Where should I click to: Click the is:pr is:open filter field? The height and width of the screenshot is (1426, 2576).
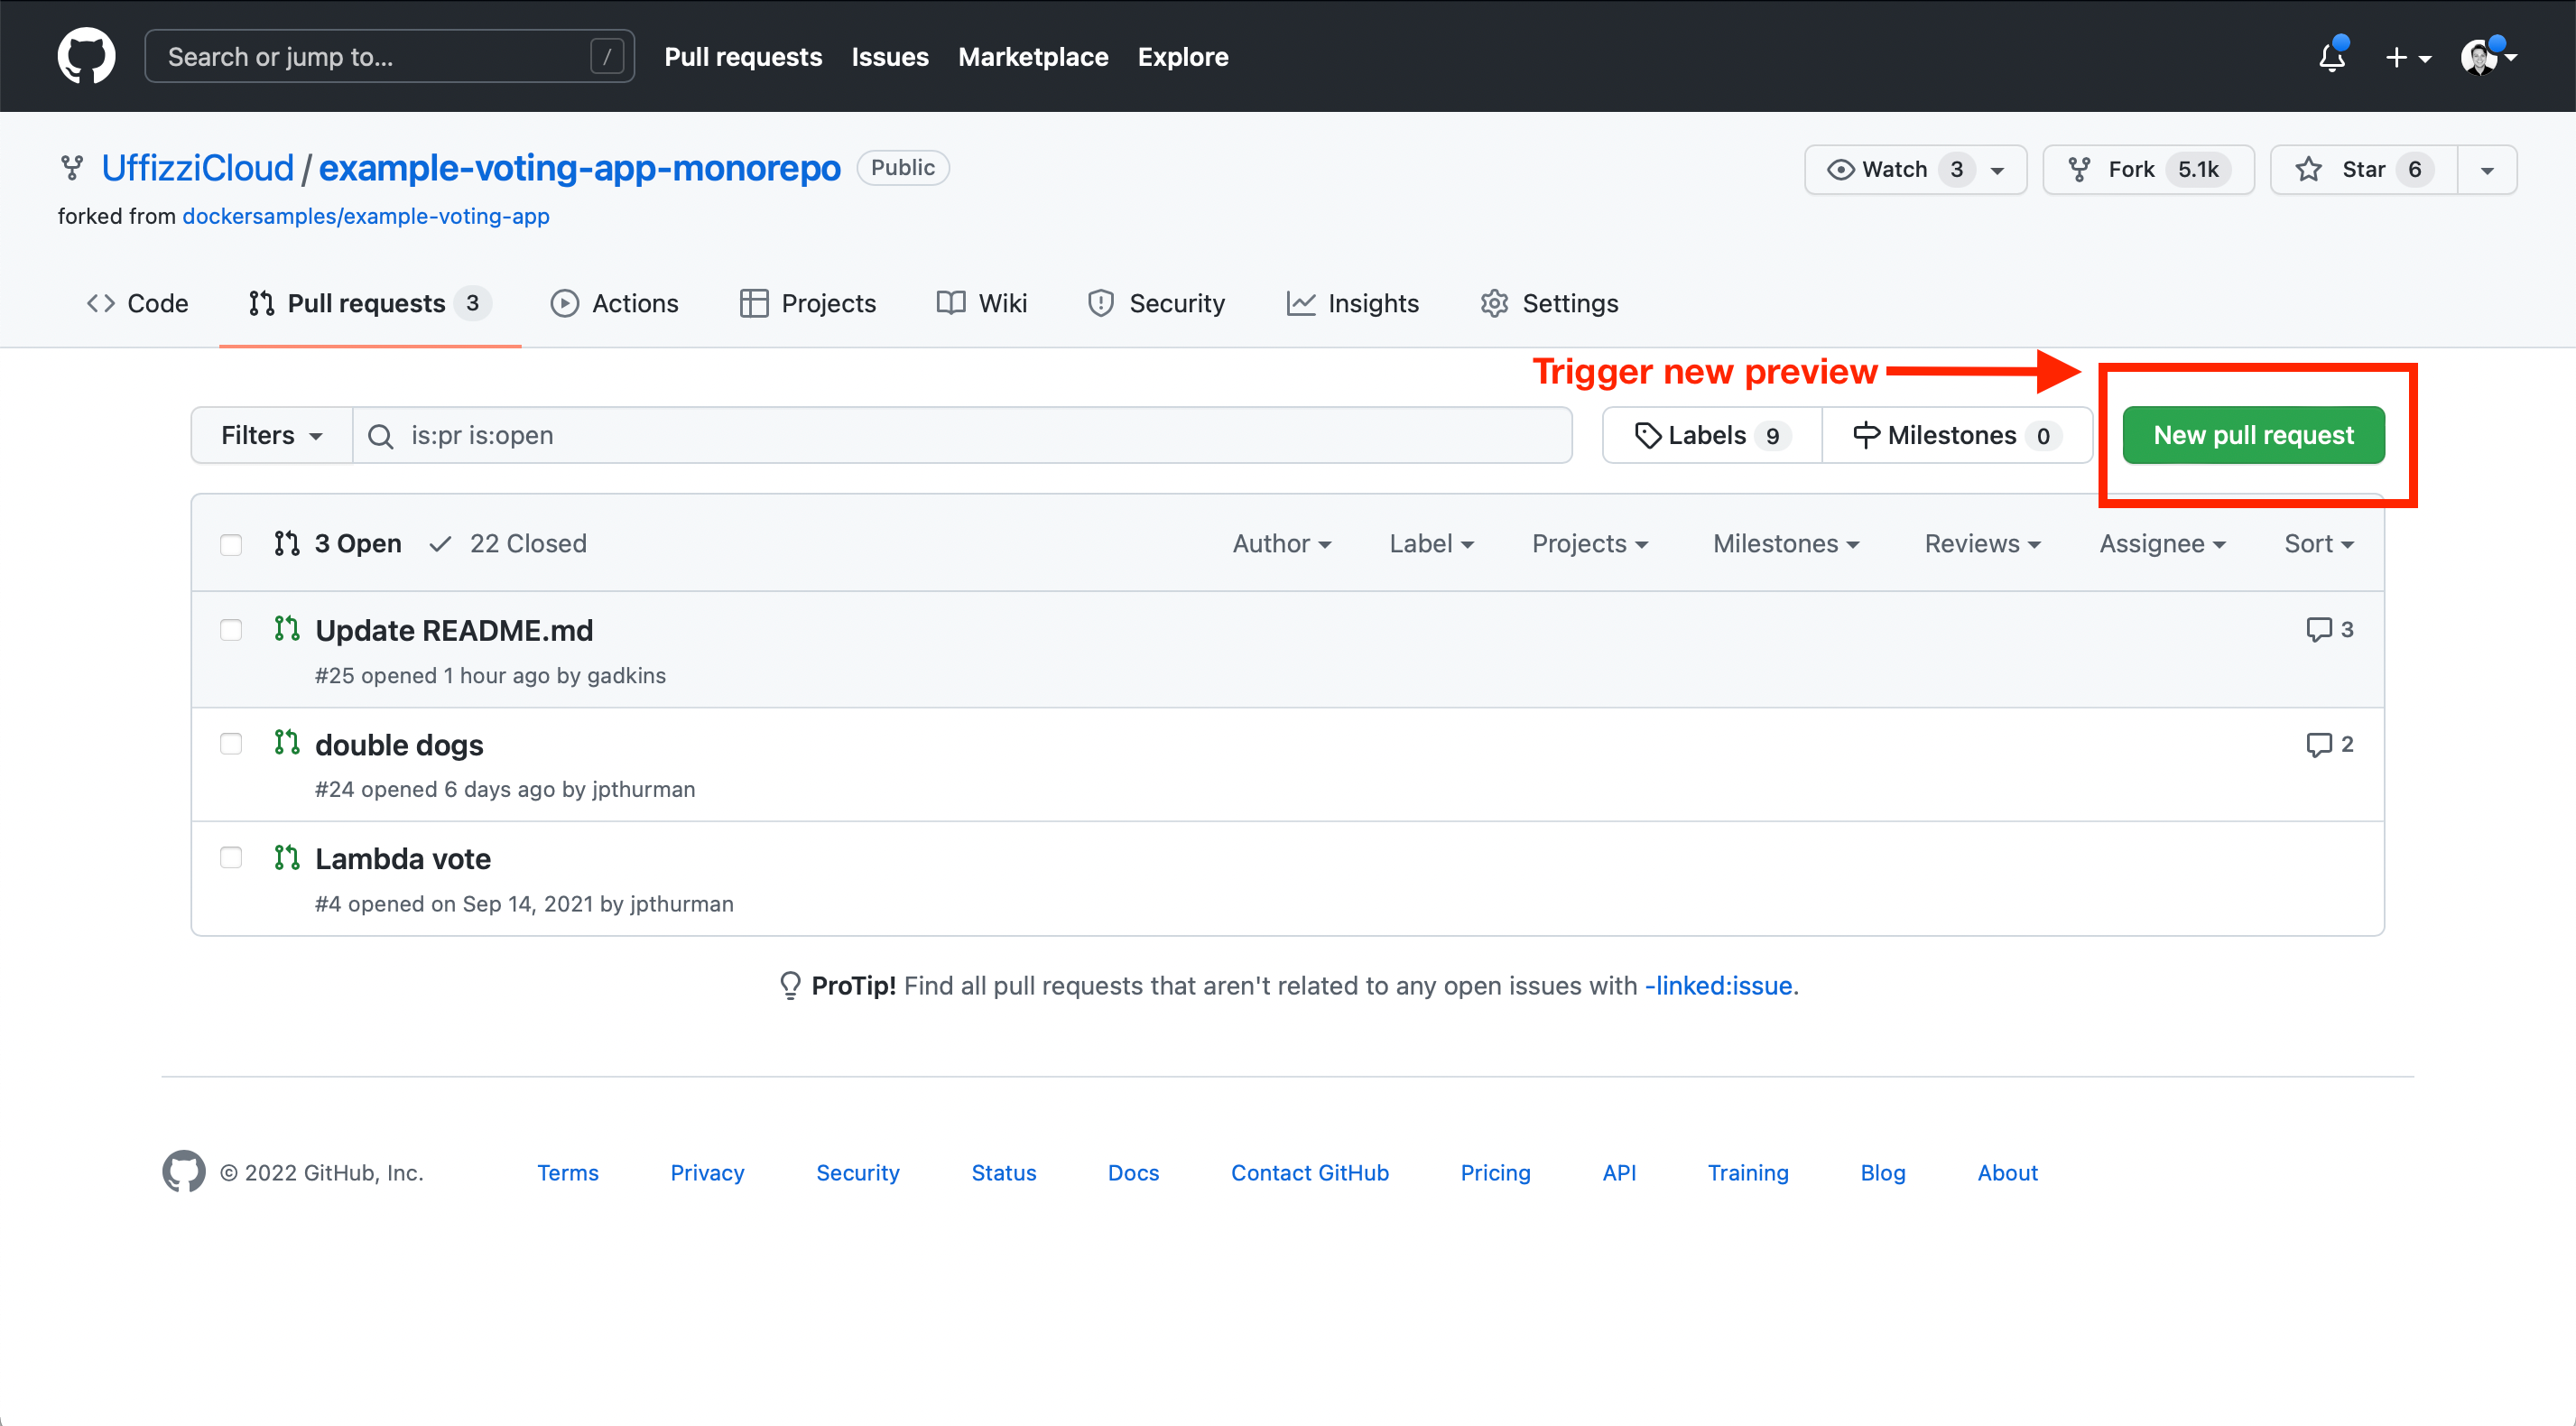click(962, 435)
